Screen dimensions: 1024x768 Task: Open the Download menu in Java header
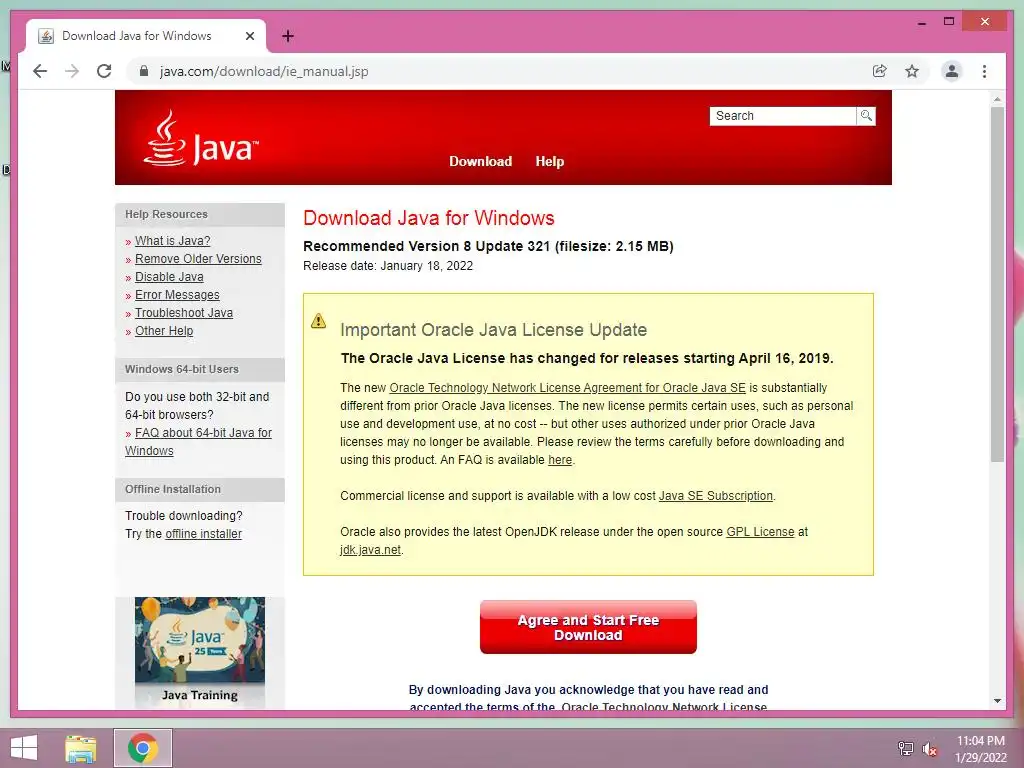click(480, 161)
